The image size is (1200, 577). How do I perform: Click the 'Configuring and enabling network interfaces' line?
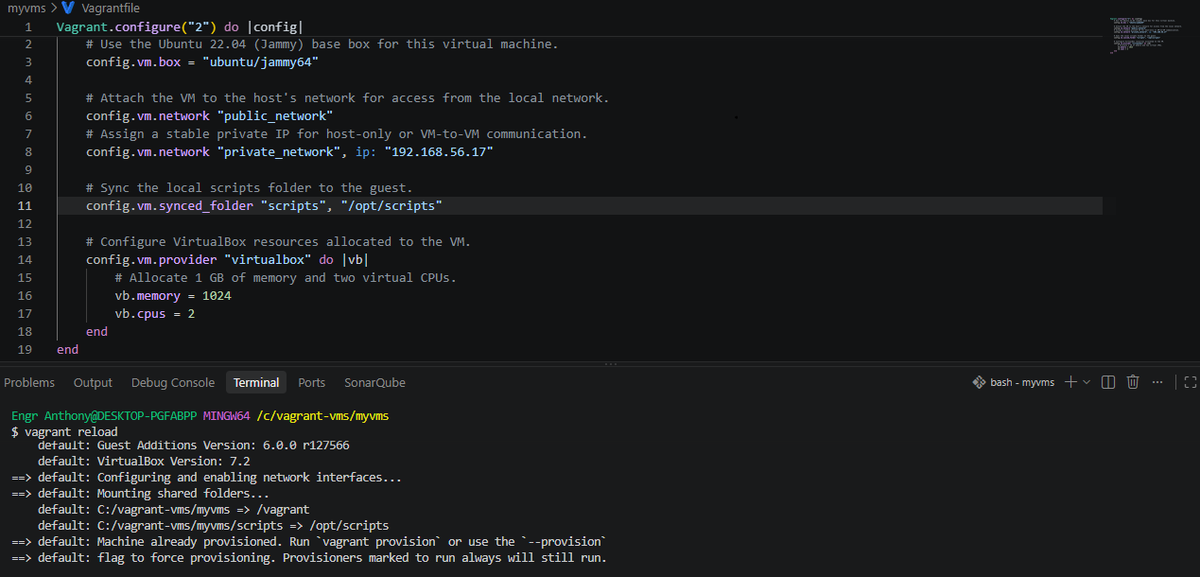(207, 477)
